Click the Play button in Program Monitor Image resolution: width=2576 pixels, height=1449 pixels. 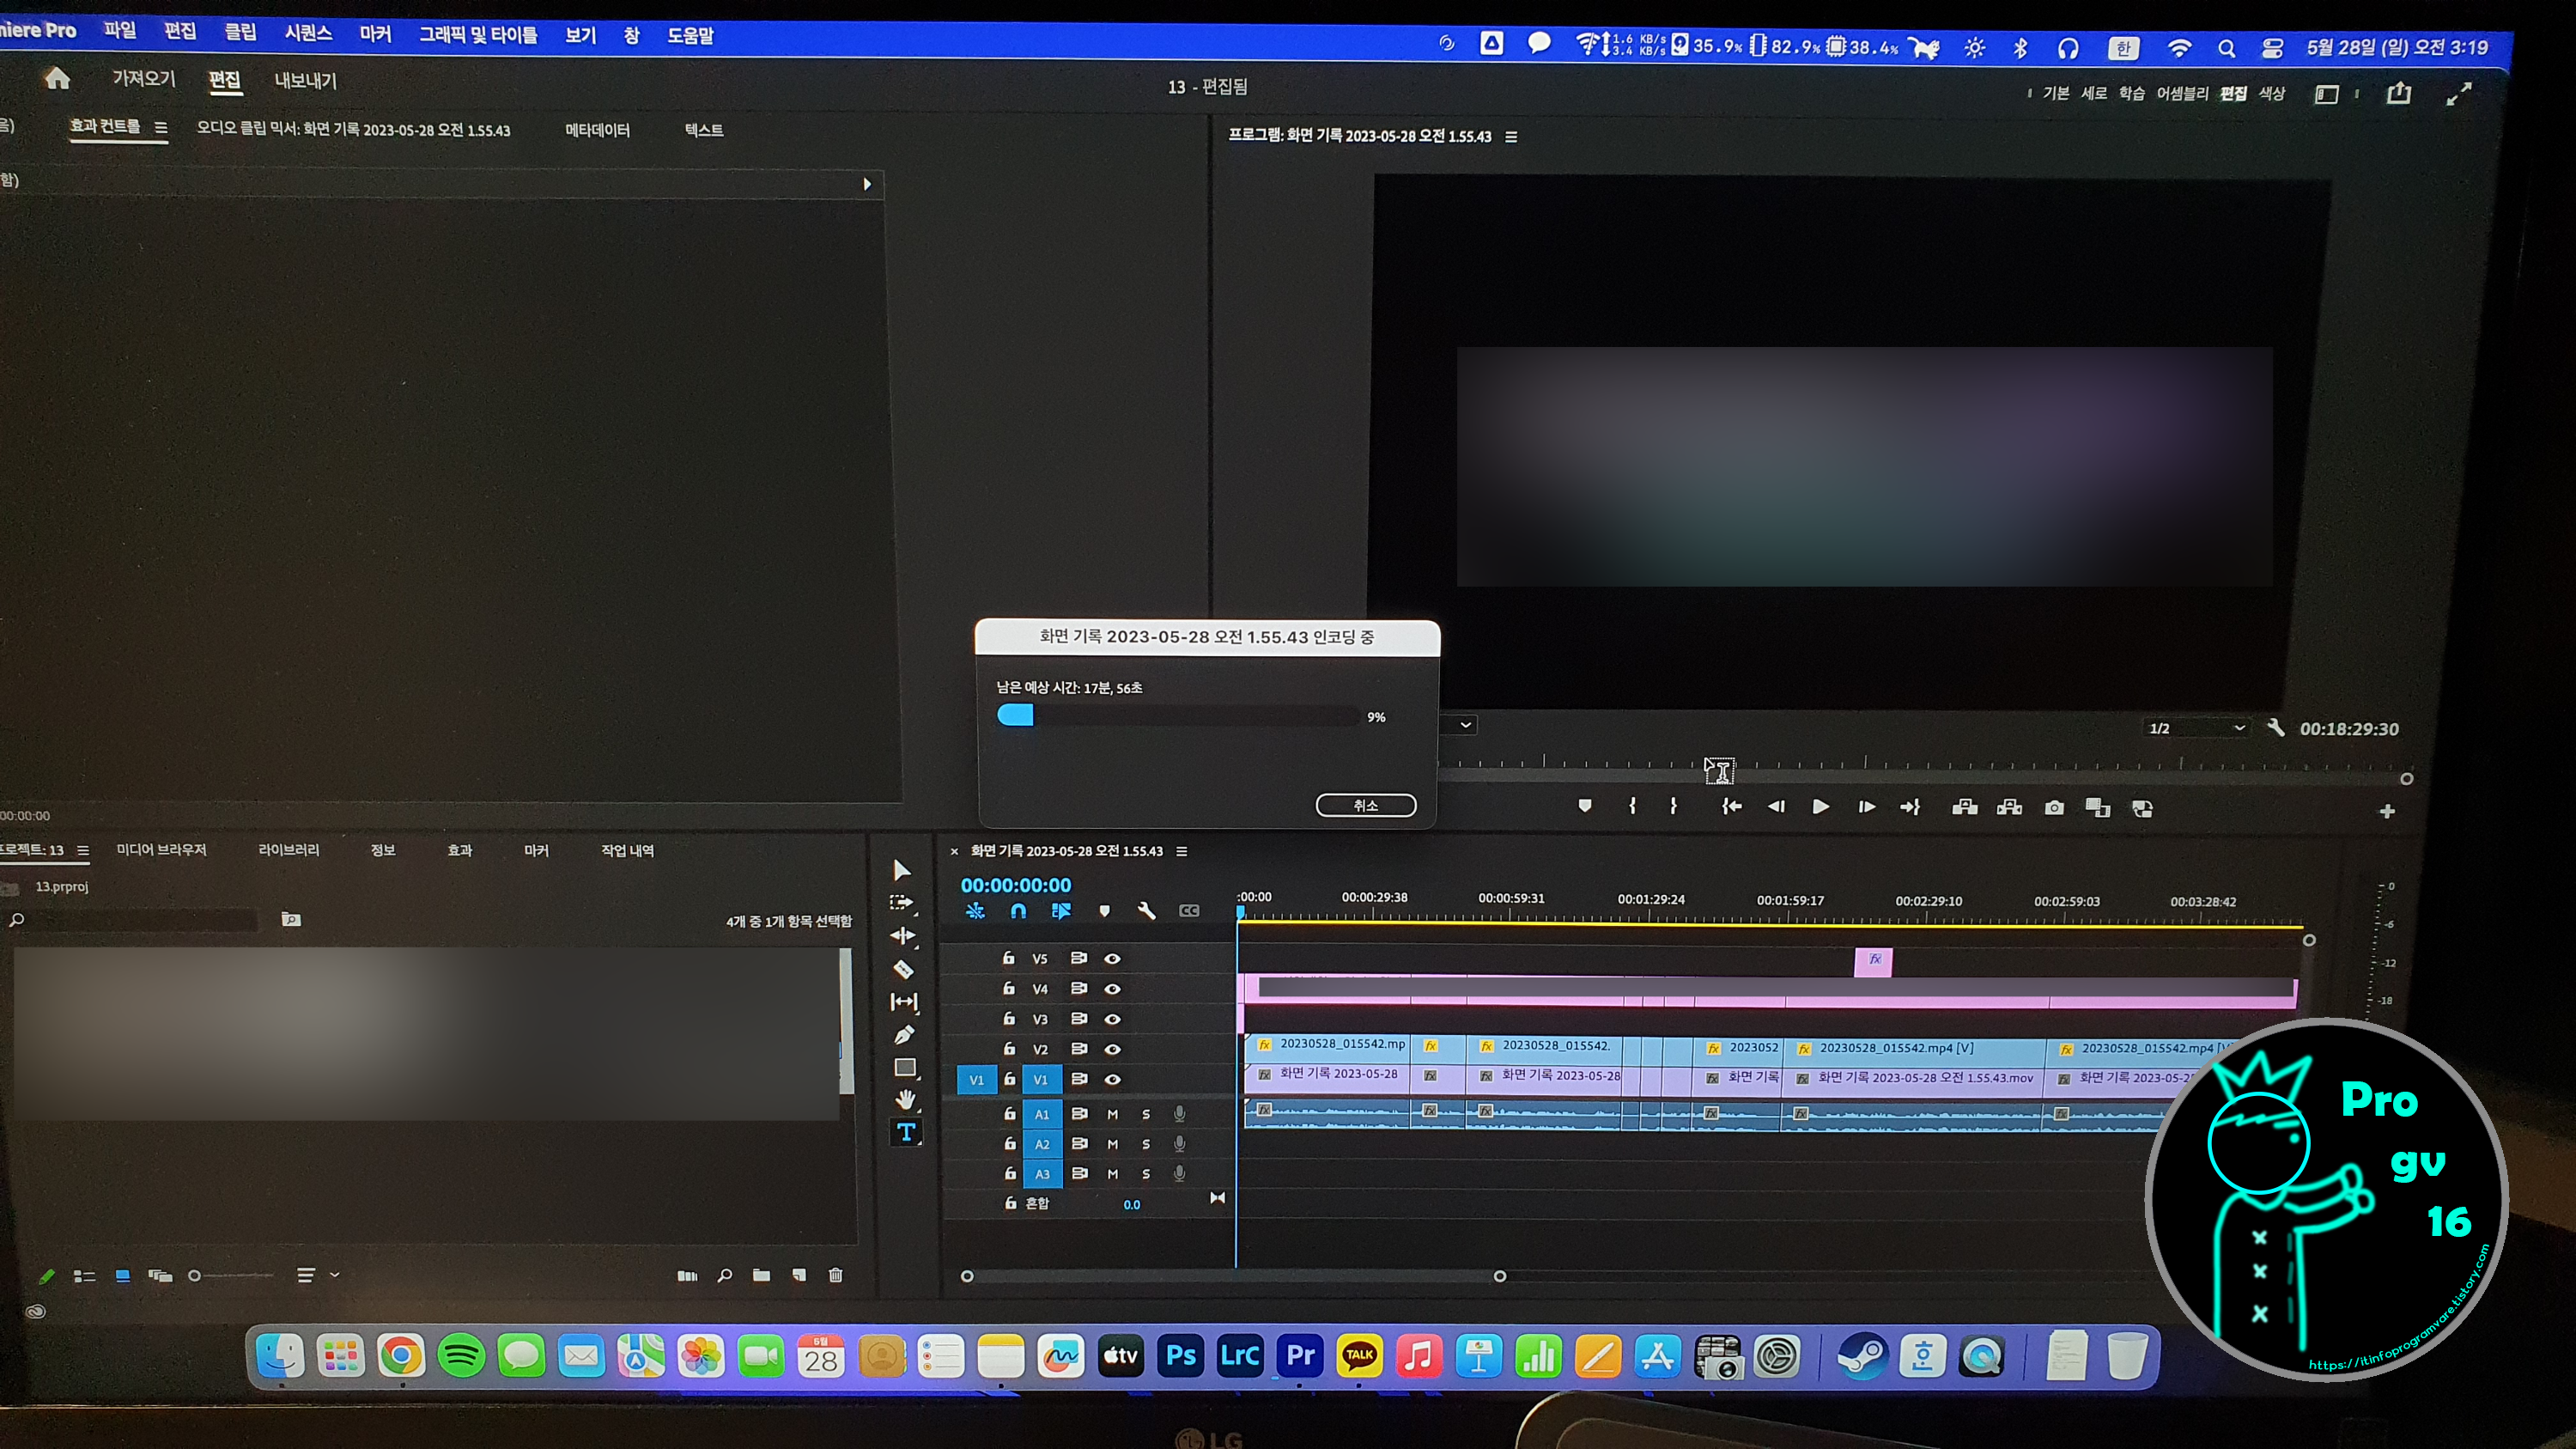pos(1820,807)
